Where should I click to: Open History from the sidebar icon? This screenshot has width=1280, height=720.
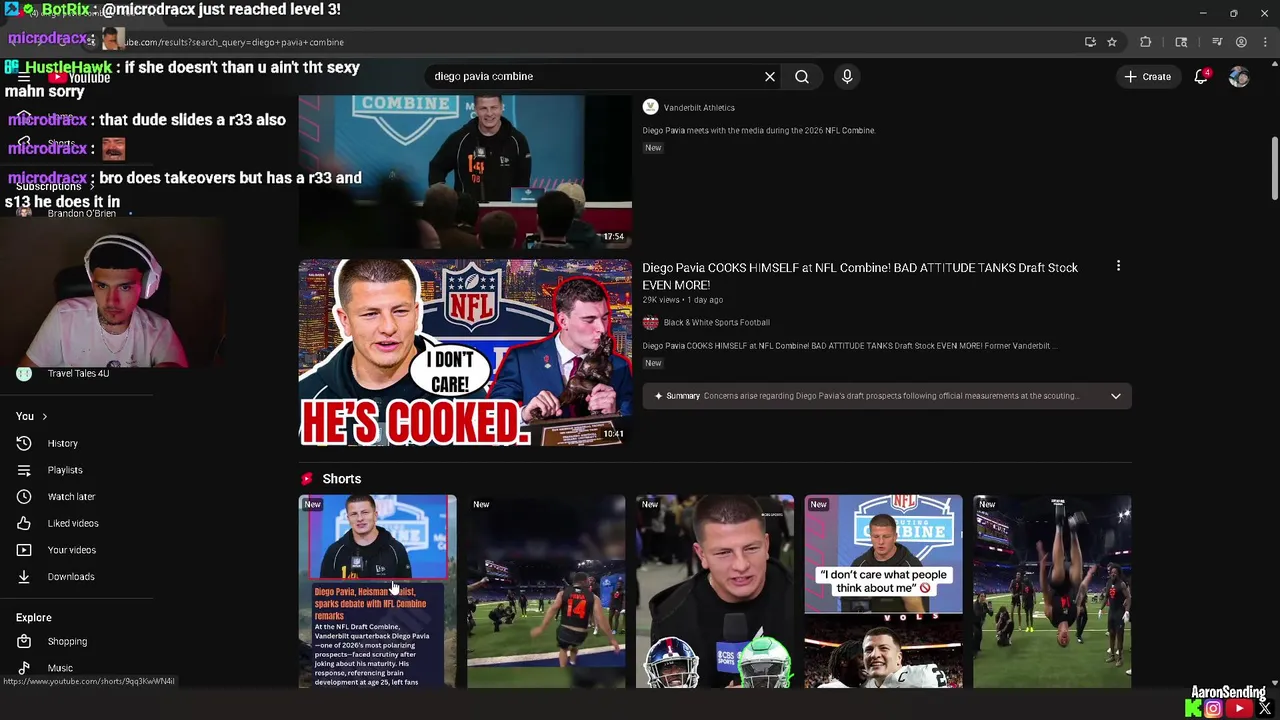coord(24,443)
